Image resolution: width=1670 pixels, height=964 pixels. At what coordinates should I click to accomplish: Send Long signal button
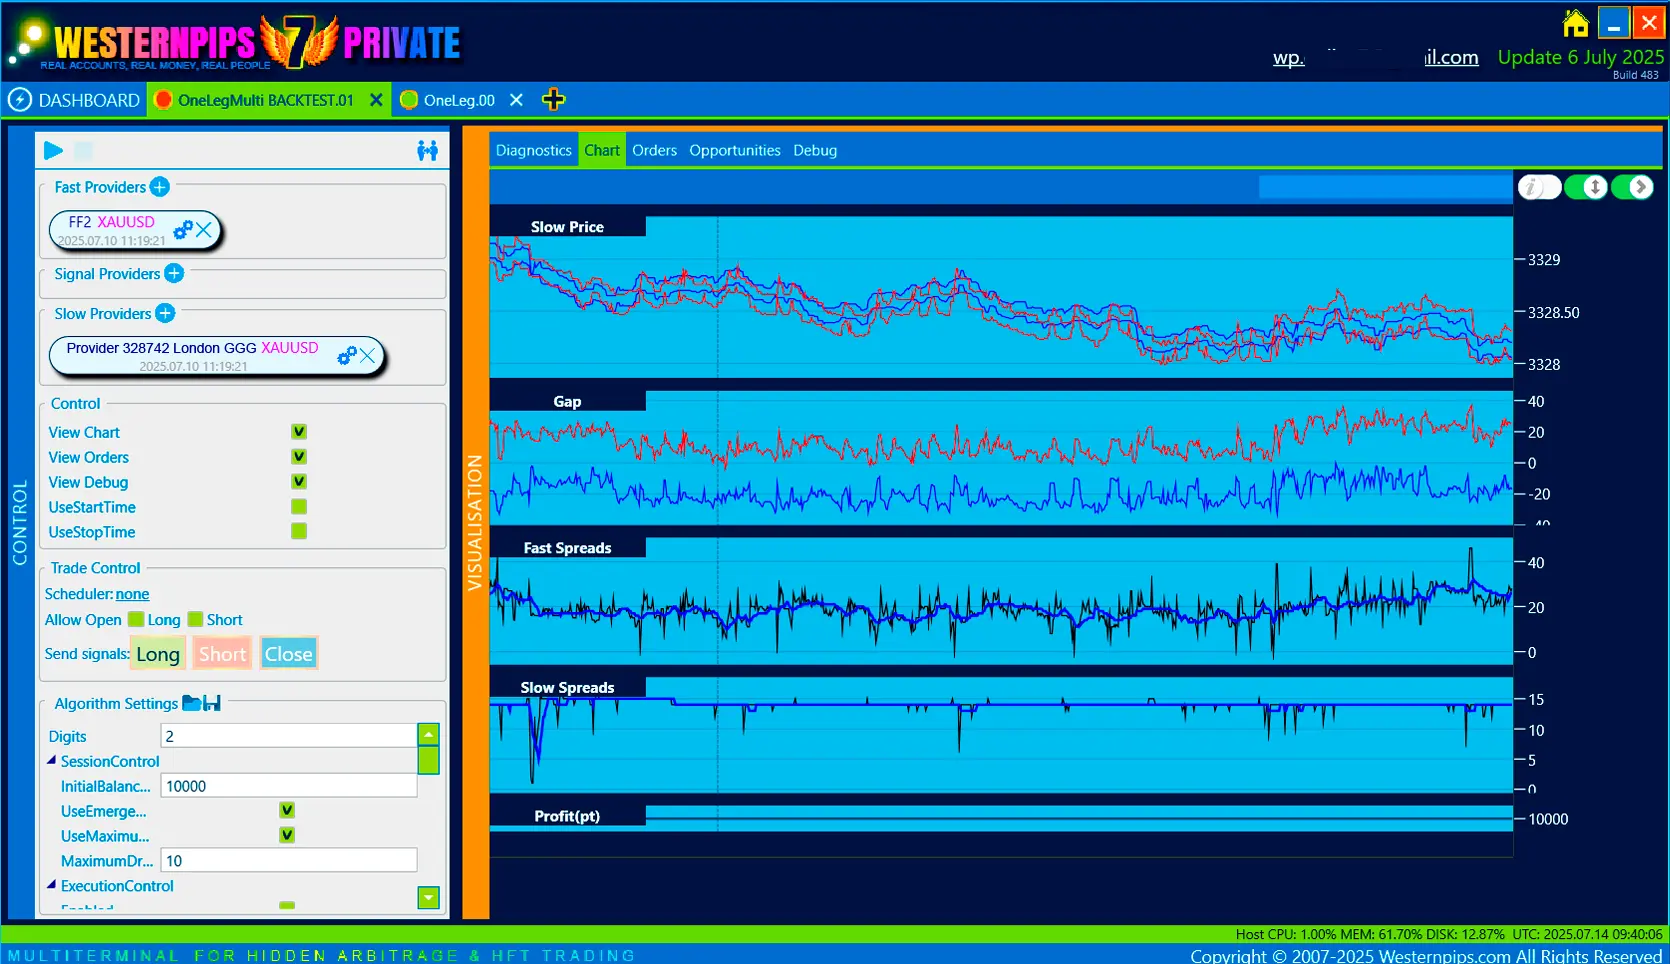[158, 654]
